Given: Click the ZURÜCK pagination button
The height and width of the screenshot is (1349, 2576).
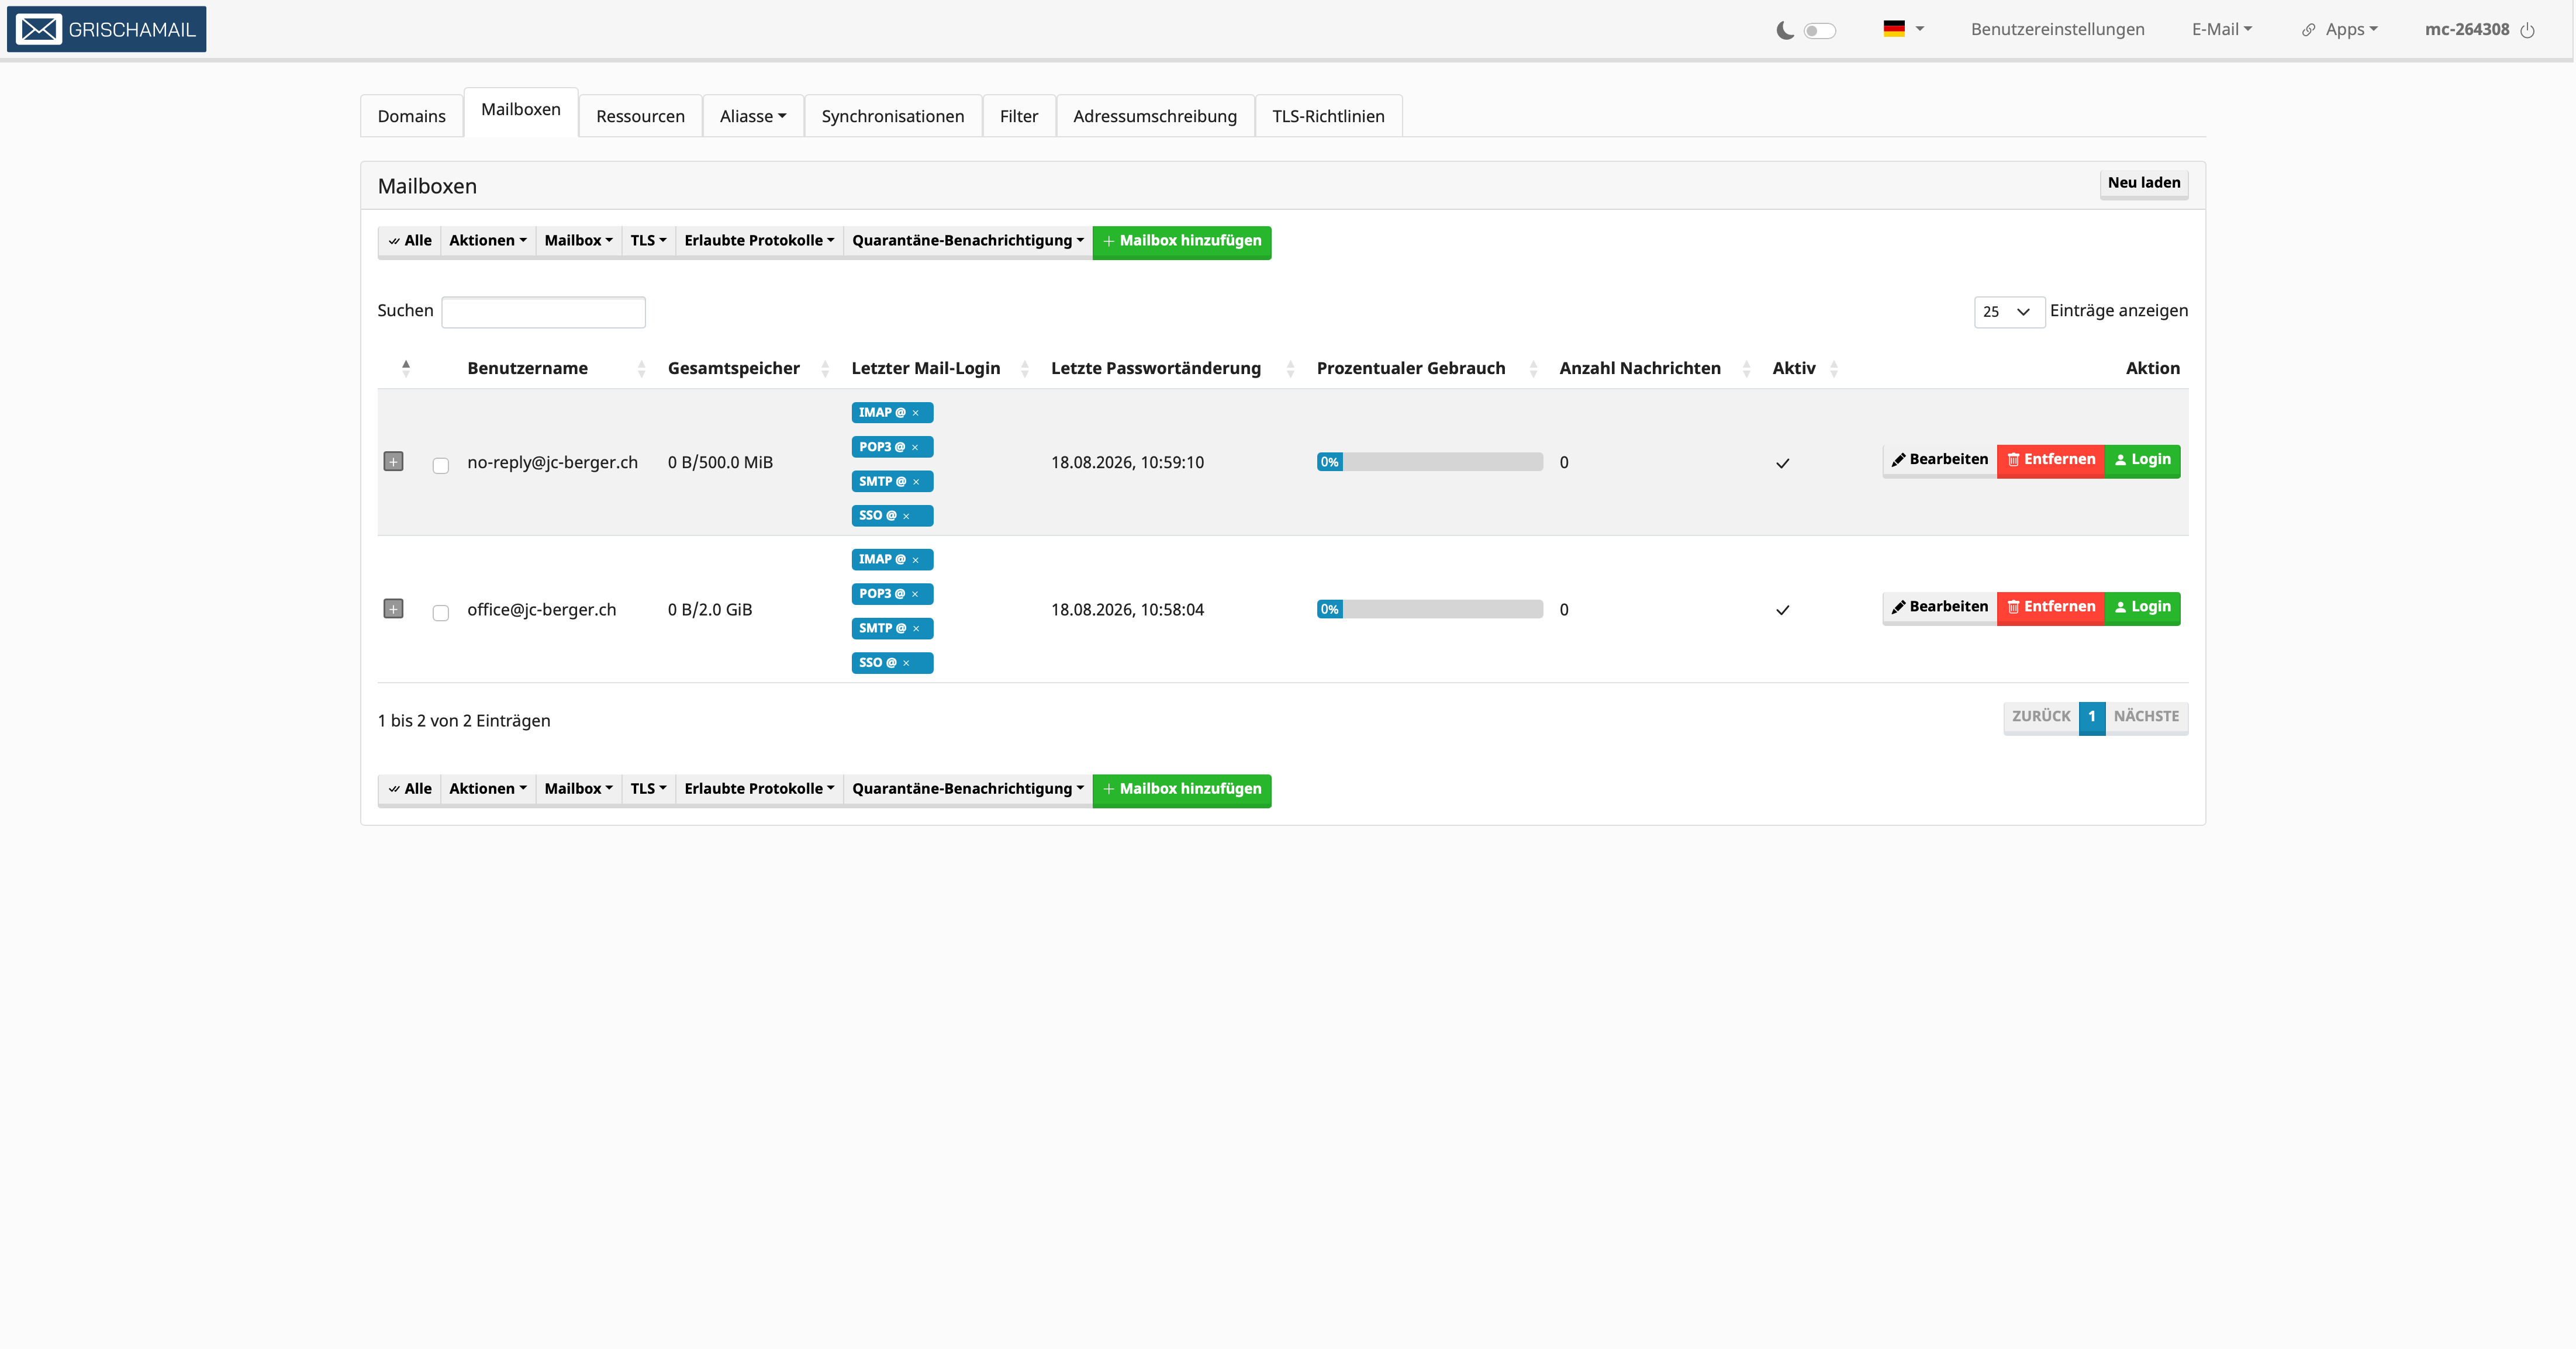Looking at the screenshot, I should coord(2041,717).
